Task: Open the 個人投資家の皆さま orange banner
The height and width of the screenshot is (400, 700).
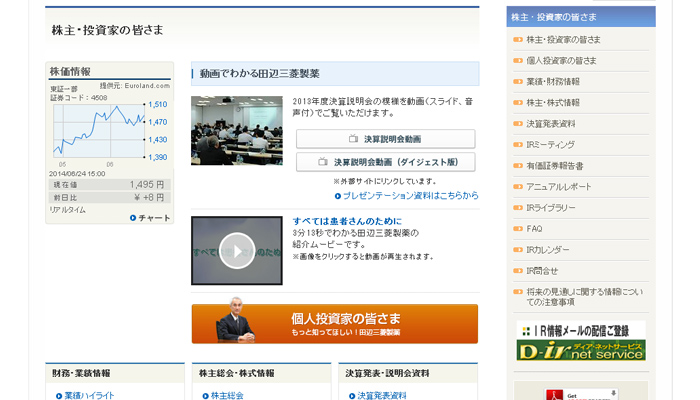Action: pyautogui.click(x=334, y=324)
